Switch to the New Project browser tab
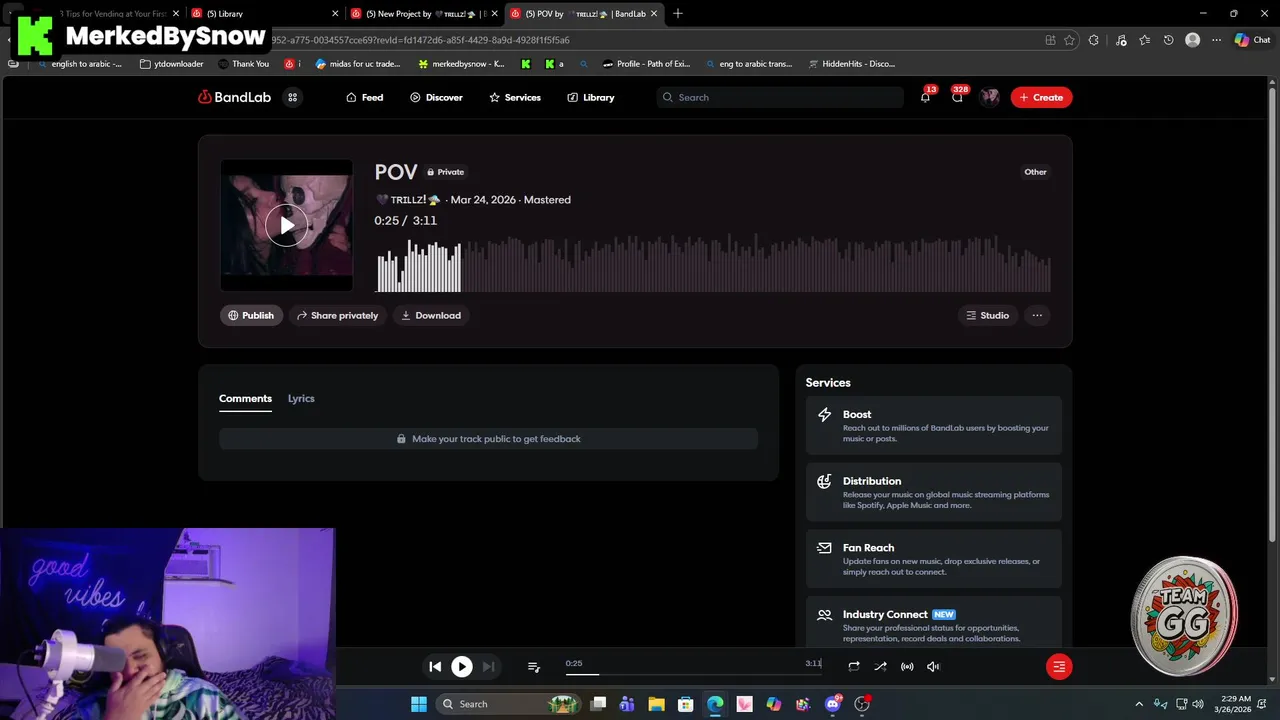Image resolution: width=1280 pixels, height=720 pixels. click(425, 14)
